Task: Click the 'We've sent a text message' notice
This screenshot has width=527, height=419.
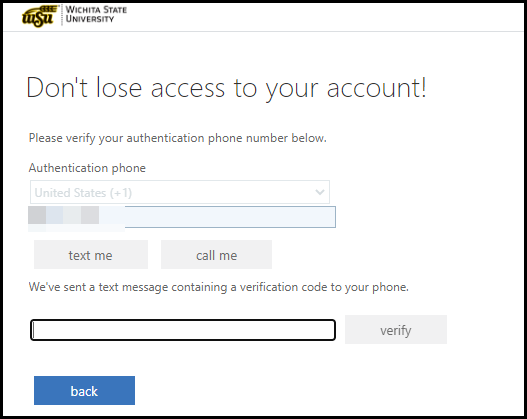Action: click(218, 287)
